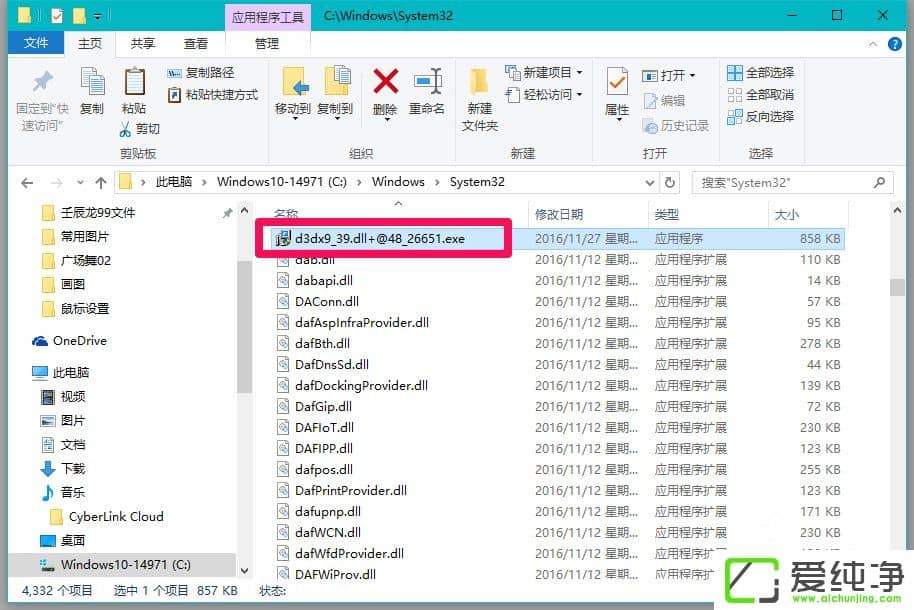This screenshot has width=914, height=610.
Task: Sort by the 修改日期 column header
Action: (x=588, y=215)
